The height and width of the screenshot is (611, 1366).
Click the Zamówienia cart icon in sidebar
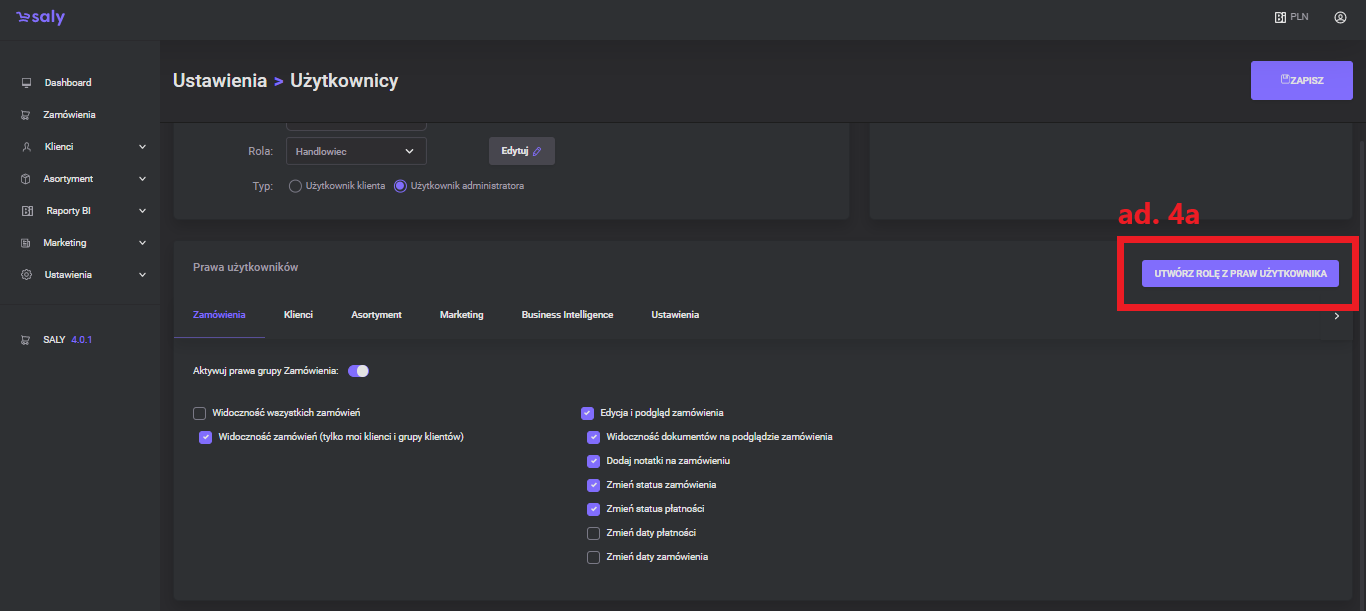click(x=27, y=115)
